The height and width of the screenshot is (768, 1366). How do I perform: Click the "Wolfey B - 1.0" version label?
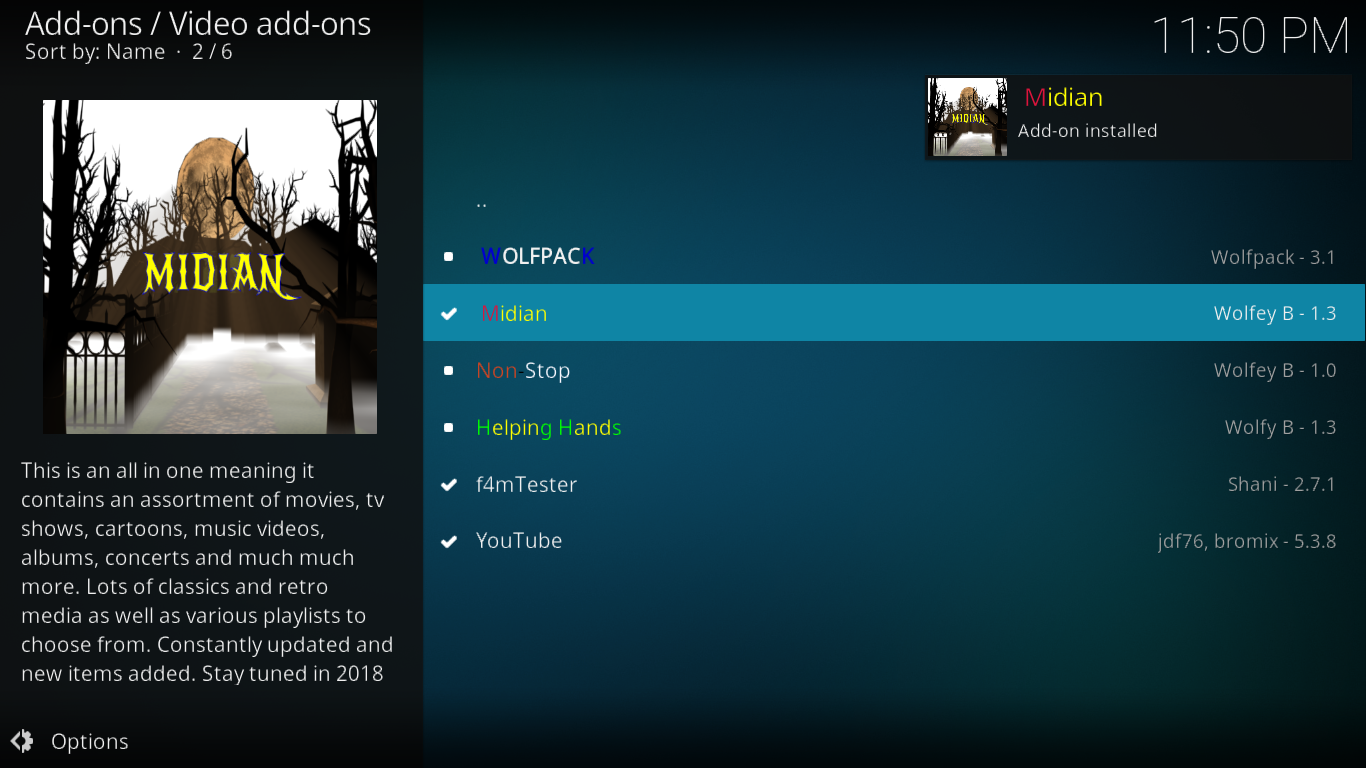1275,370
